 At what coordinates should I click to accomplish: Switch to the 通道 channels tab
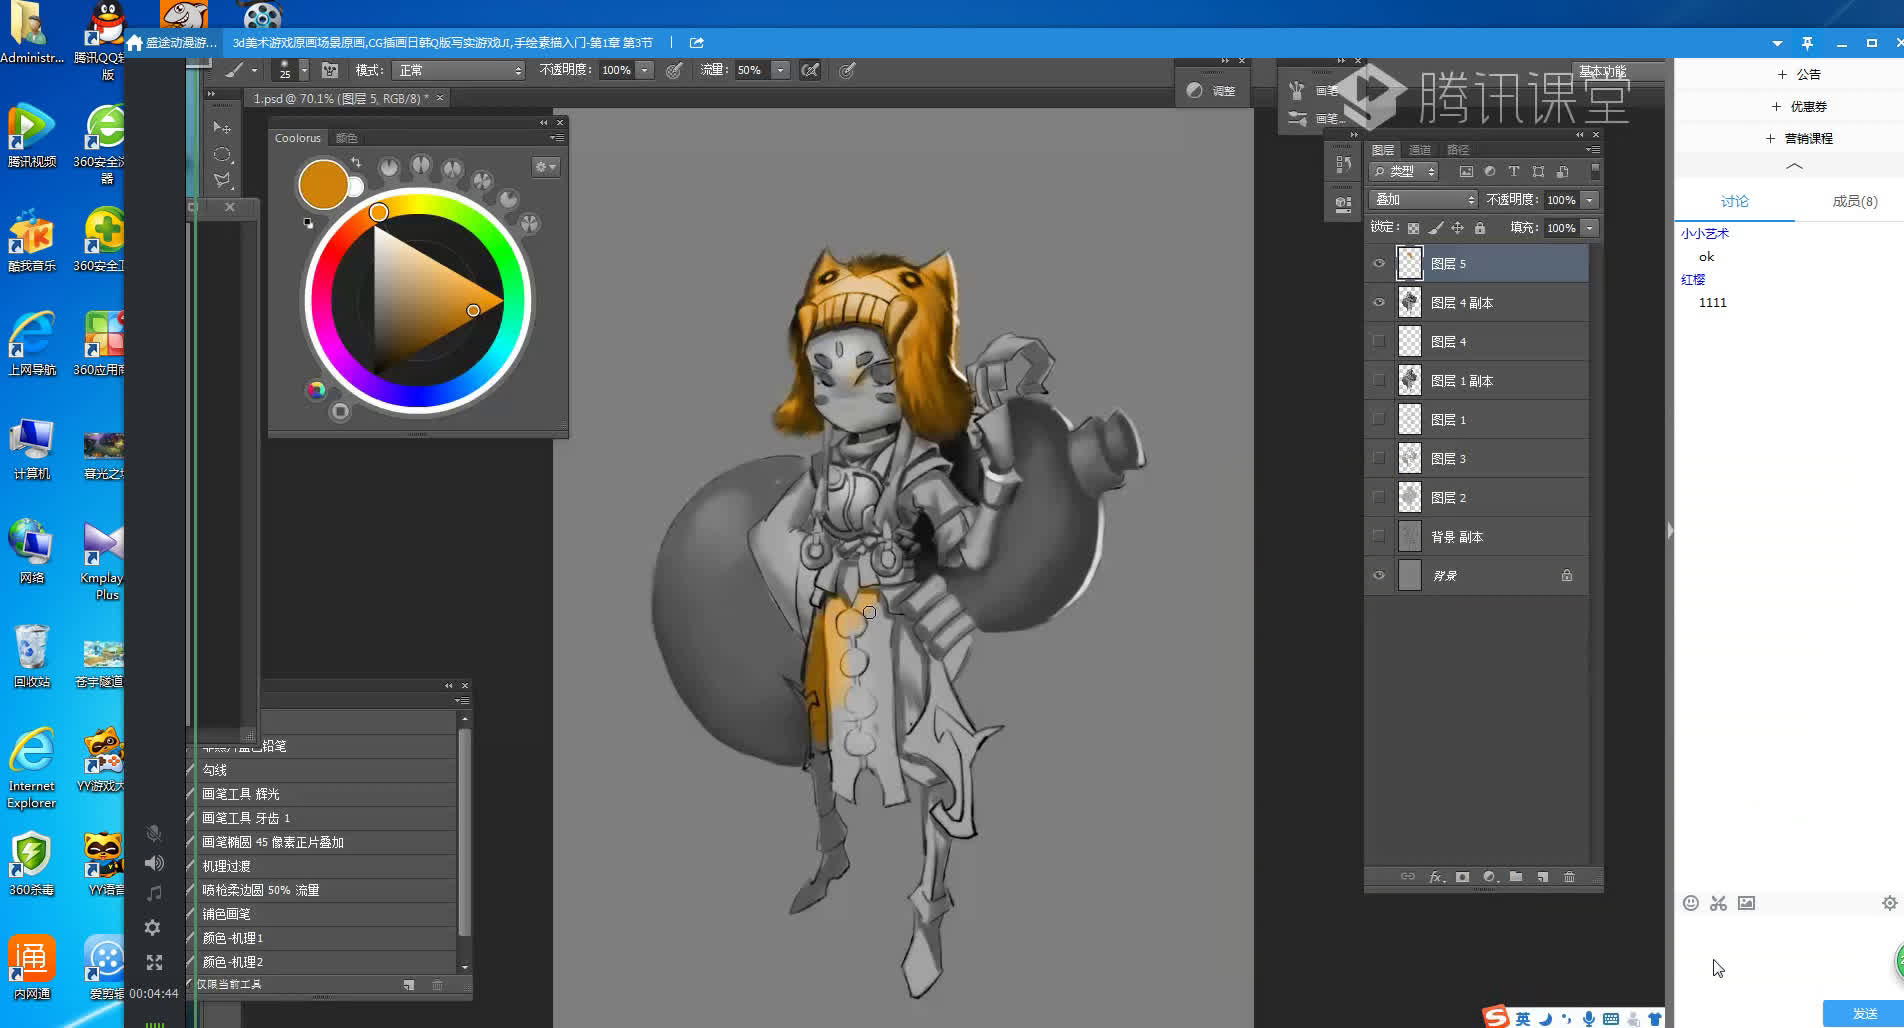1420,150
